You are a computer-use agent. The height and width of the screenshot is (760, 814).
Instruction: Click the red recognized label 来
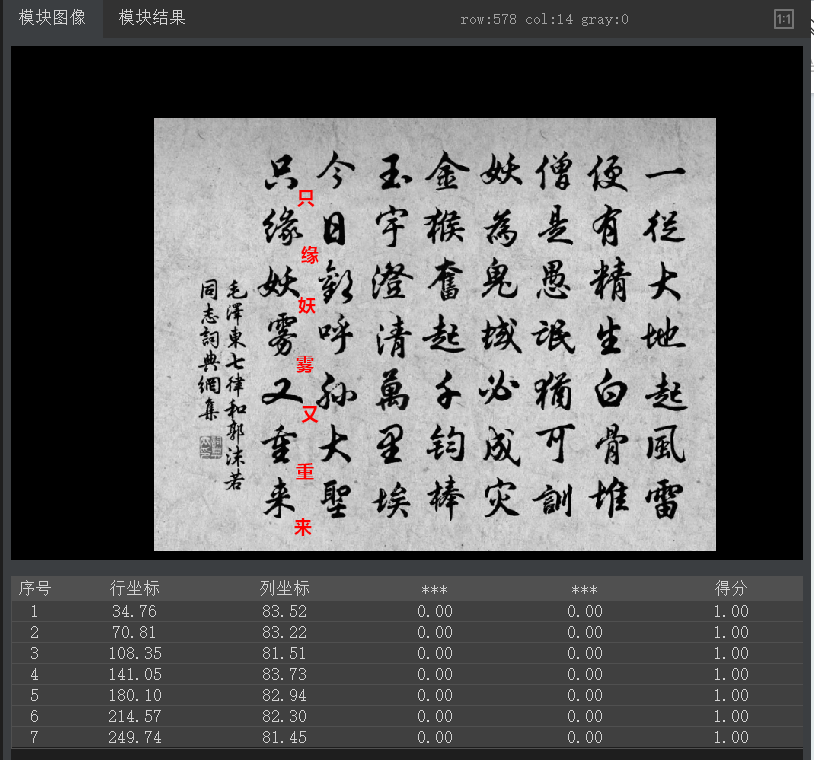pyautogui.click(x=303, y=527)
